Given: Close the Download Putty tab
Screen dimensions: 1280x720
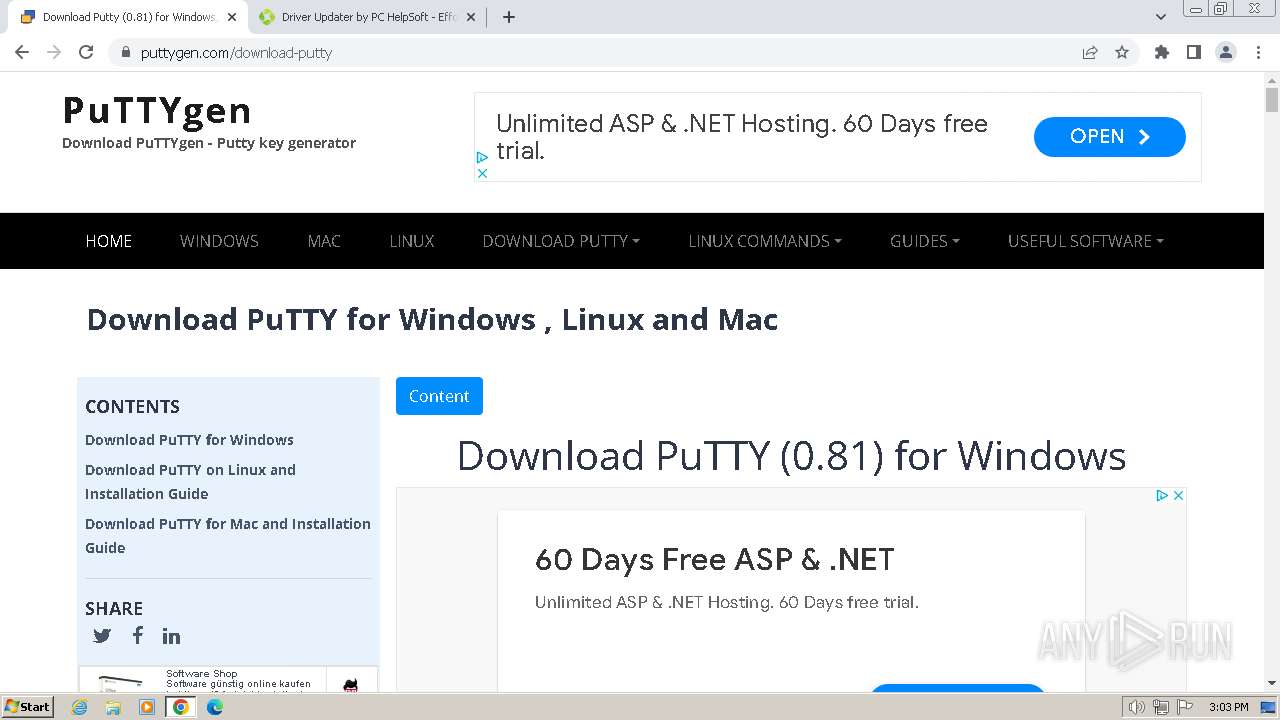Looking at the screenshot, I should 232,17.
